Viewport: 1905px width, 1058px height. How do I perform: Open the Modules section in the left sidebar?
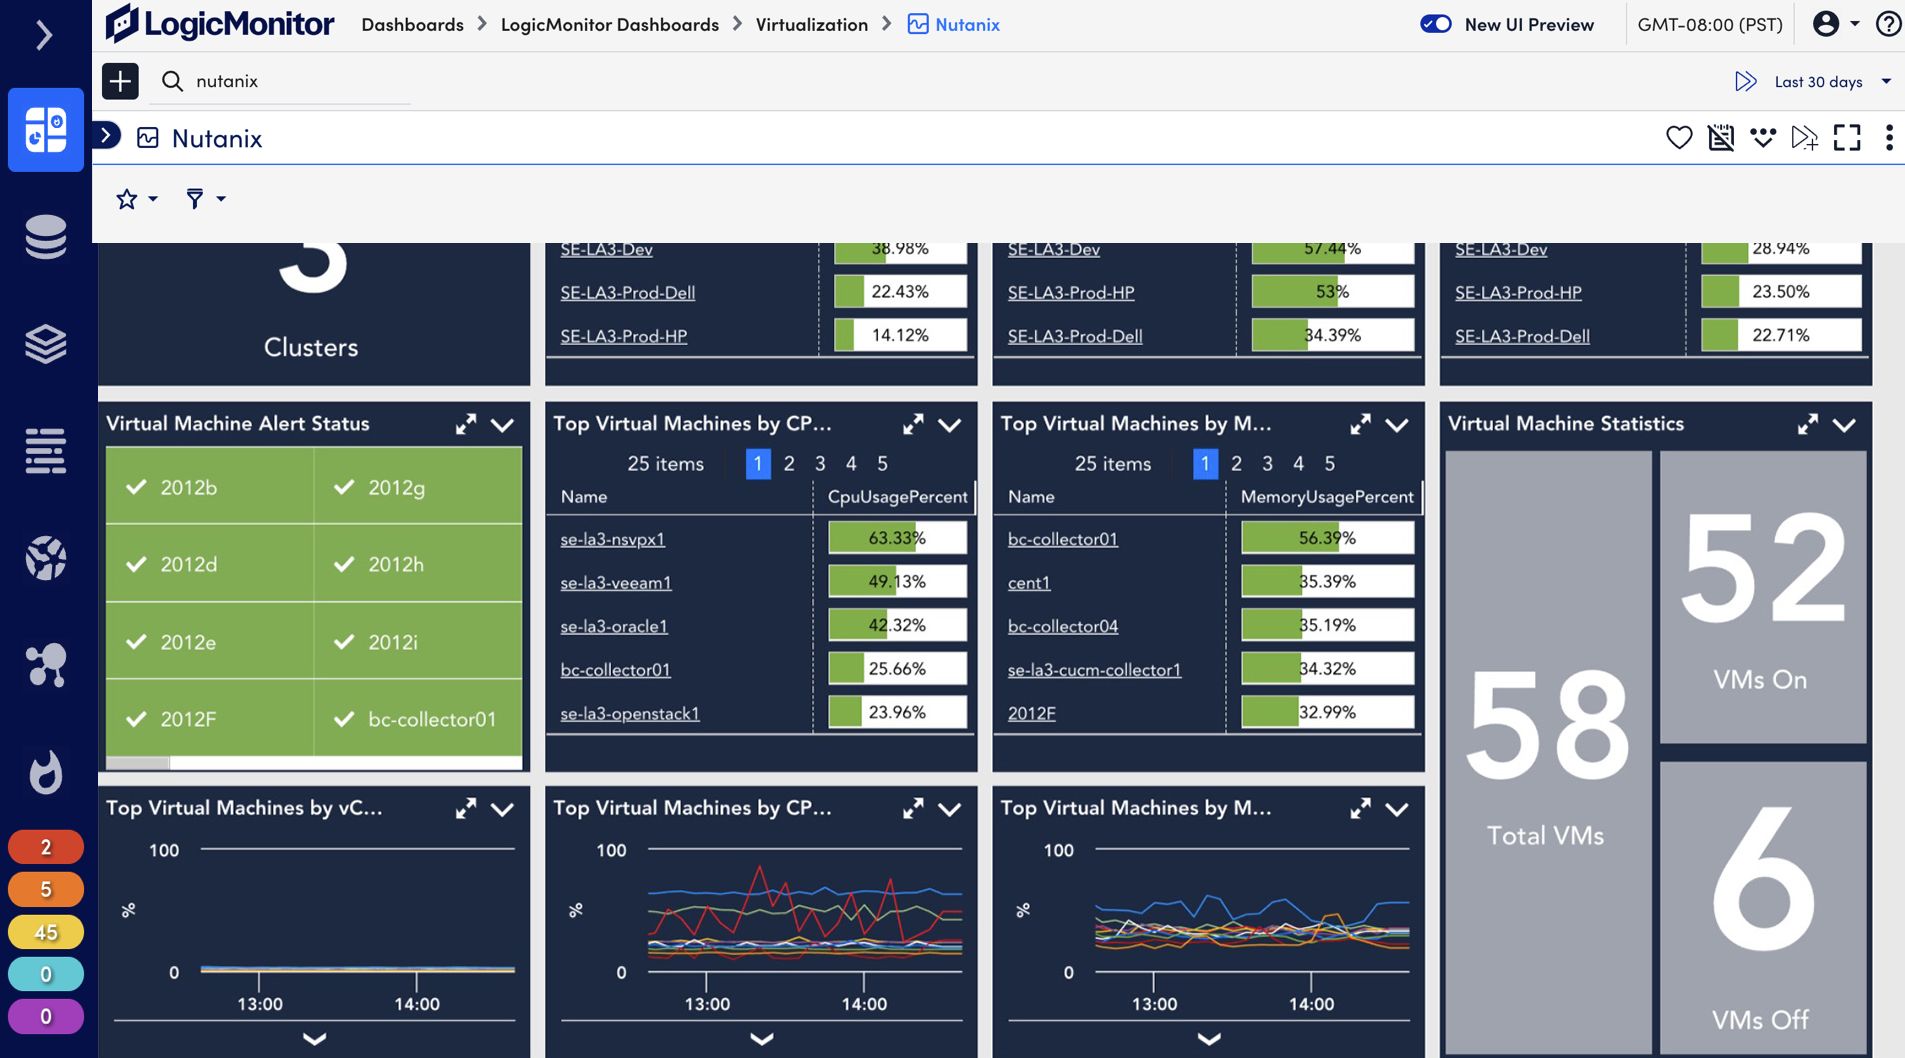click(46, 345)
